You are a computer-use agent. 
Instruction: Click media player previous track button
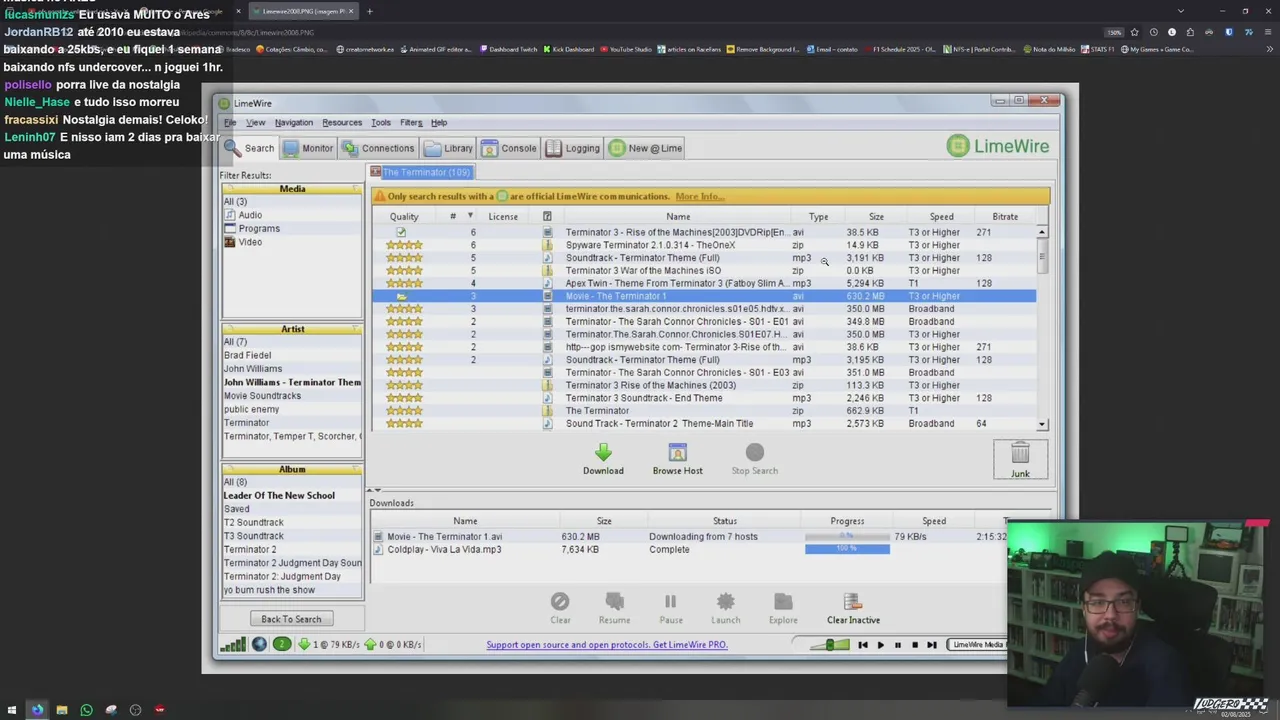[863, 645]
